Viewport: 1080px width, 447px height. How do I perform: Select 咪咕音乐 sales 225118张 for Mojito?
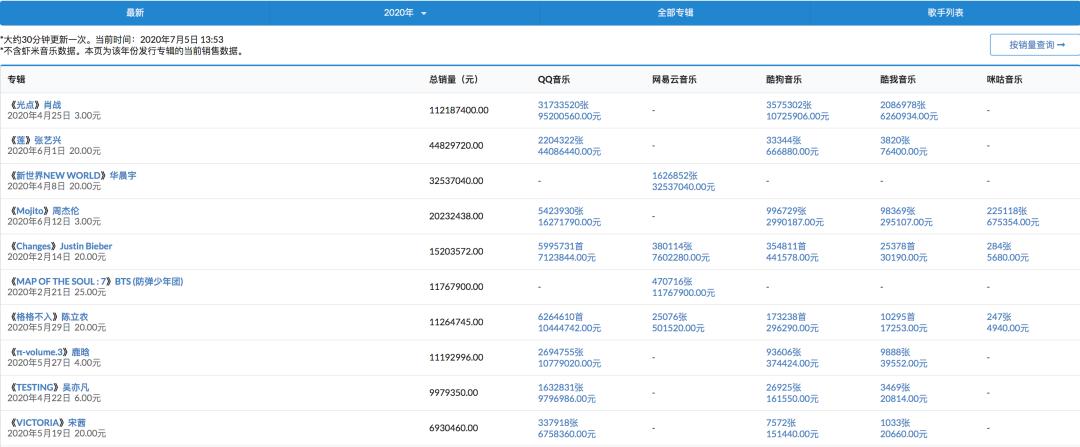pos(1007,211)
